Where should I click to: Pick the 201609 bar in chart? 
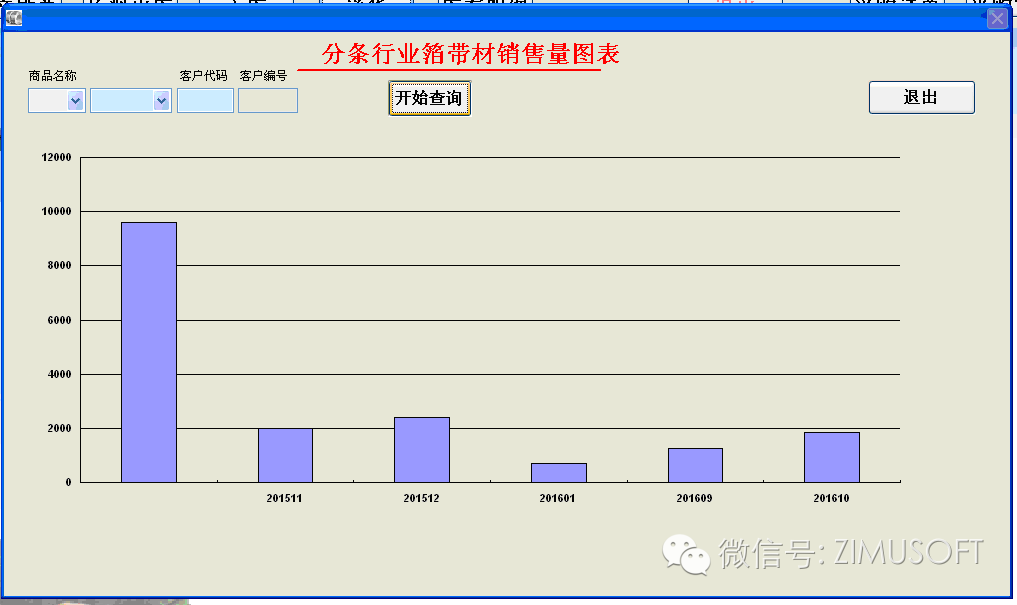pos(695,465)
